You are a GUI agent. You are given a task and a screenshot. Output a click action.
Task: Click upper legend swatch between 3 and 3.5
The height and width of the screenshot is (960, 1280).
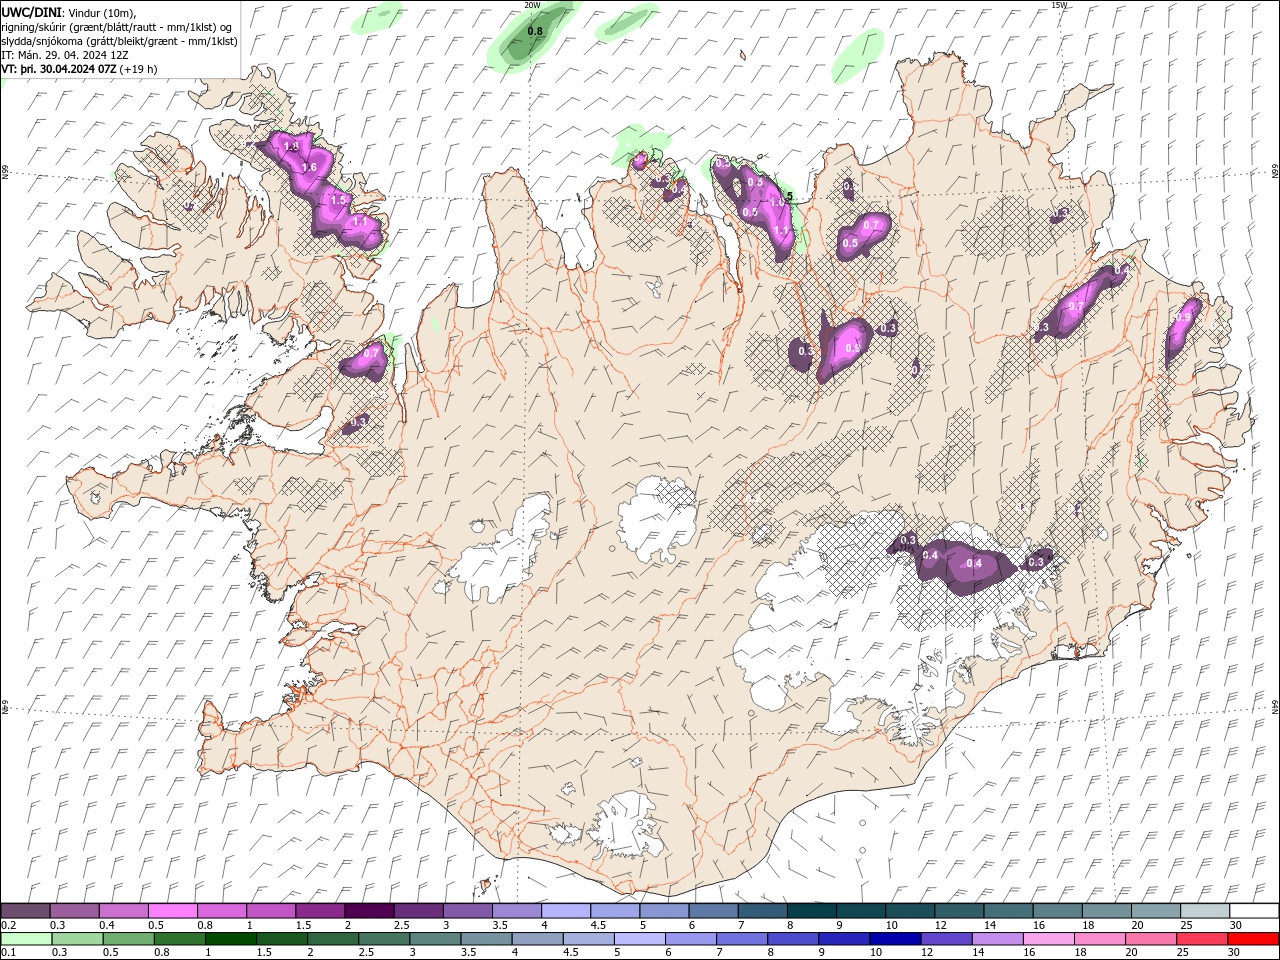(x=467, y=911)
